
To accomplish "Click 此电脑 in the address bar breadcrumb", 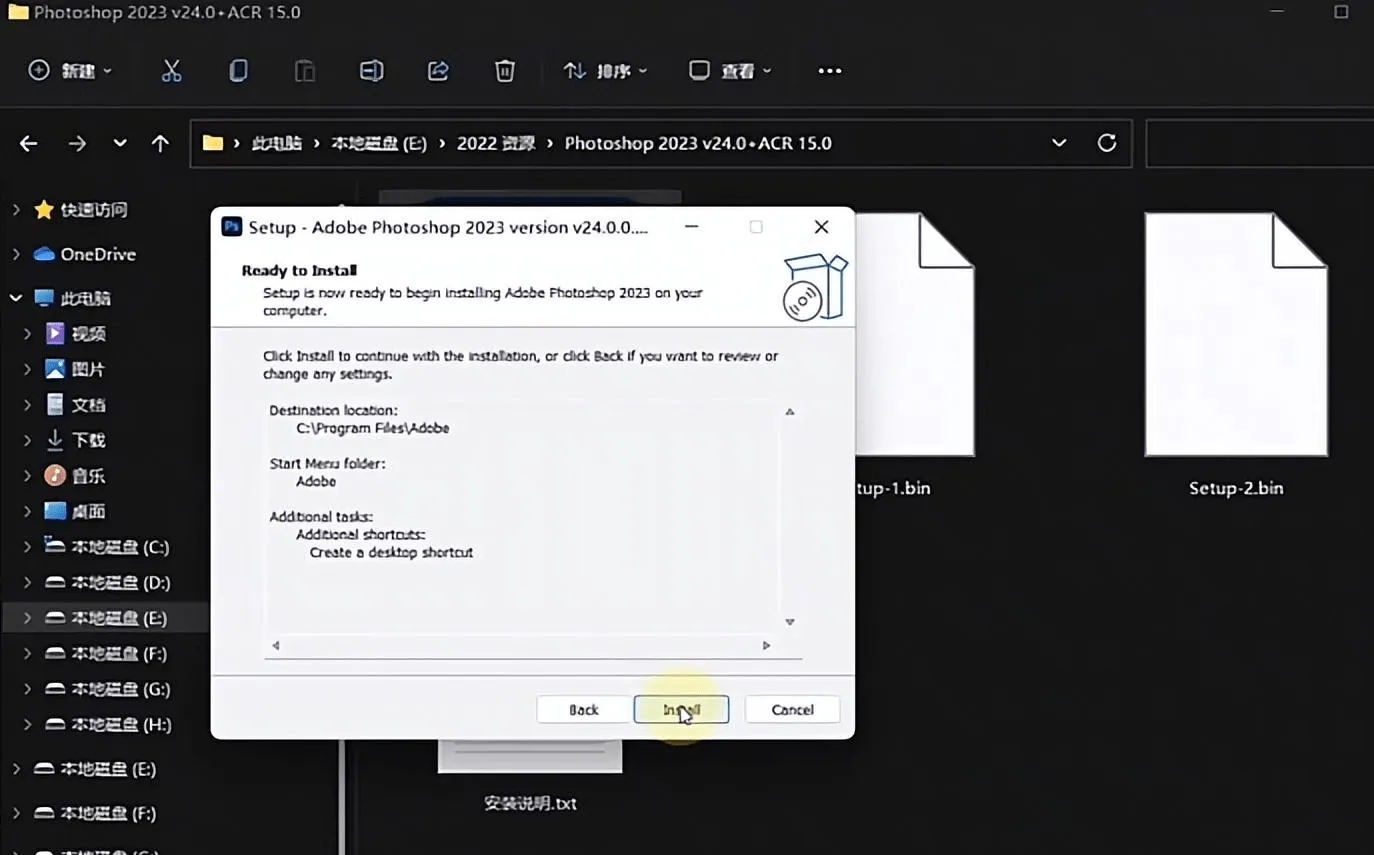I will tap(277, 143).
